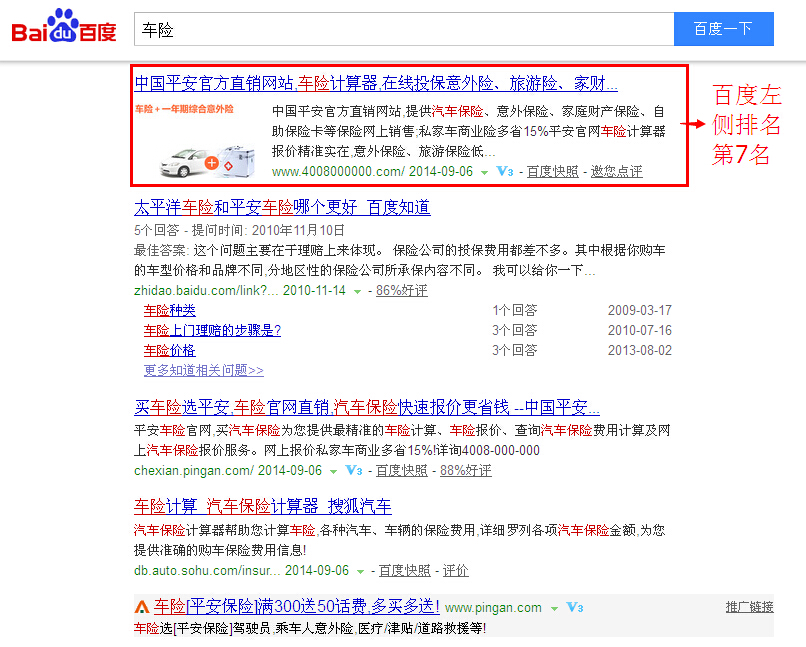Click the 推广链接 label link
Screen dimensions: 806x647
point(749,607)
